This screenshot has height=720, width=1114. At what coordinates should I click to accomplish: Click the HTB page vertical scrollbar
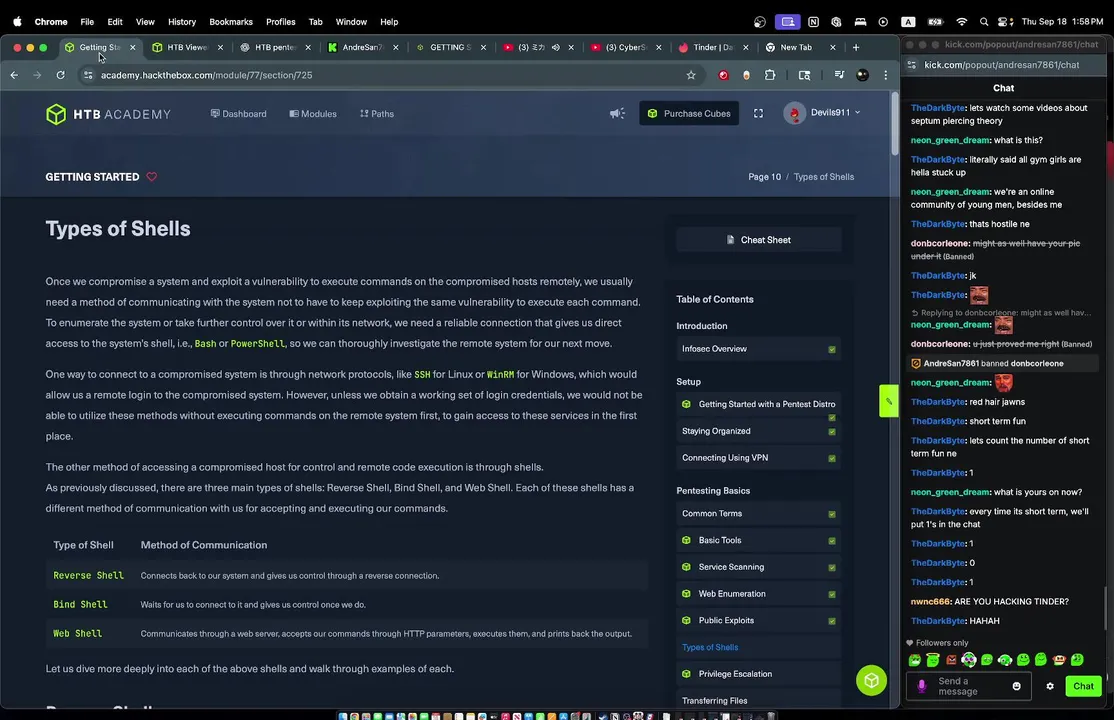click(x=894, y=124)
